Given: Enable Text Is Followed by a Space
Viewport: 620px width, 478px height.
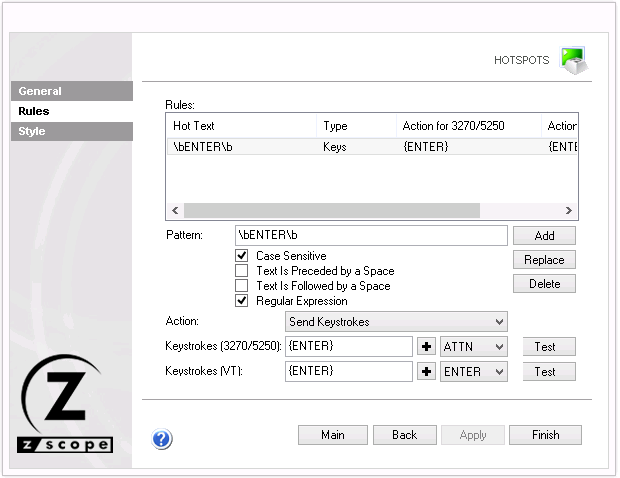Looking at the screenshot, I should pyautogui.click(x=242, y=285).
